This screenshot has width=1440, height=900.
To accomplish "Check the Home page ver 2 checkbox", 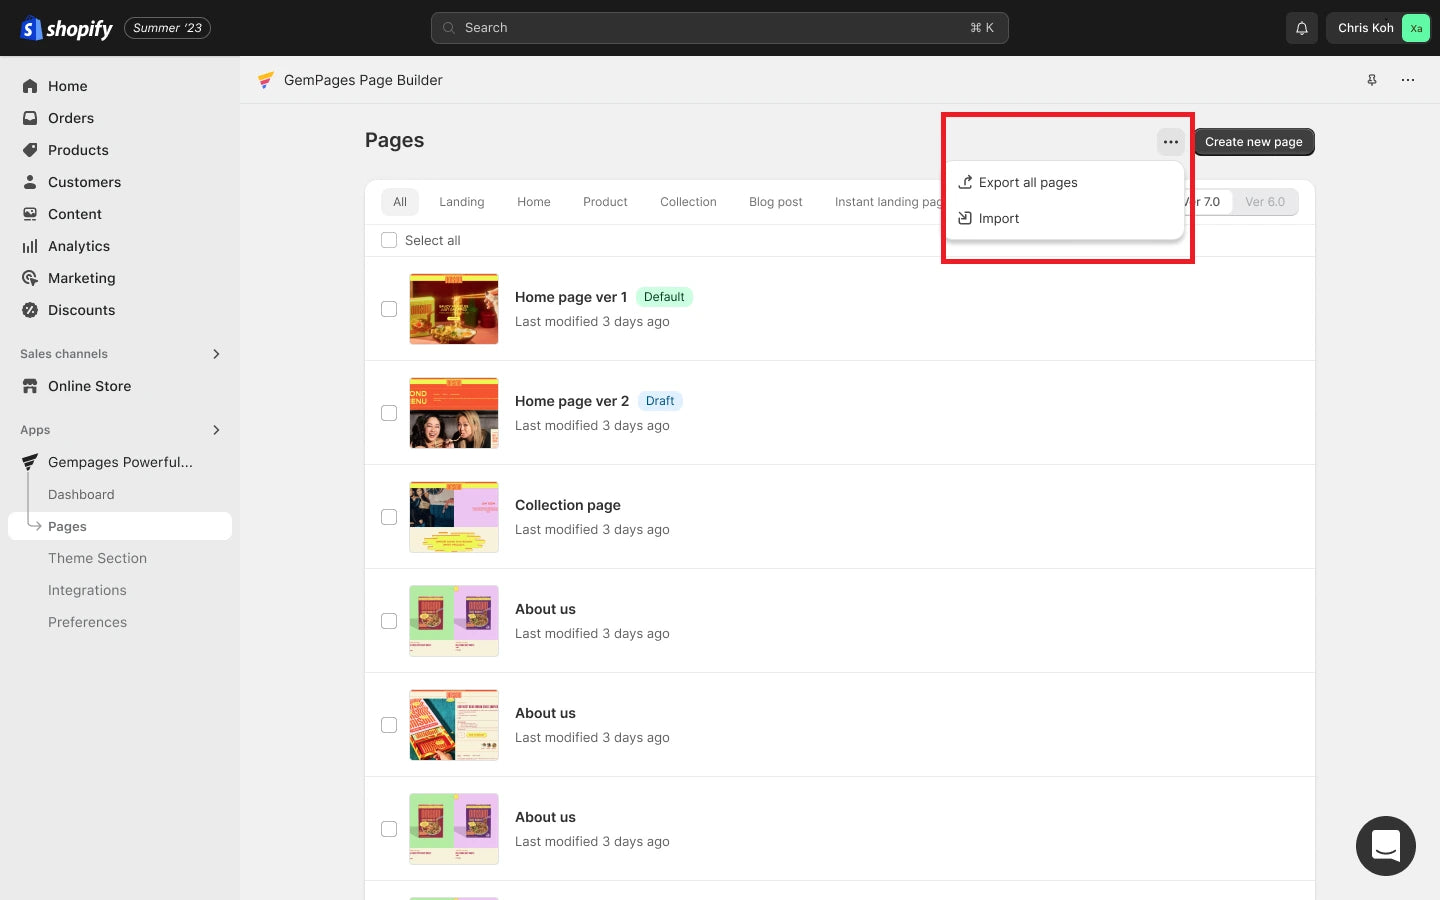I will tap(389, 413).
